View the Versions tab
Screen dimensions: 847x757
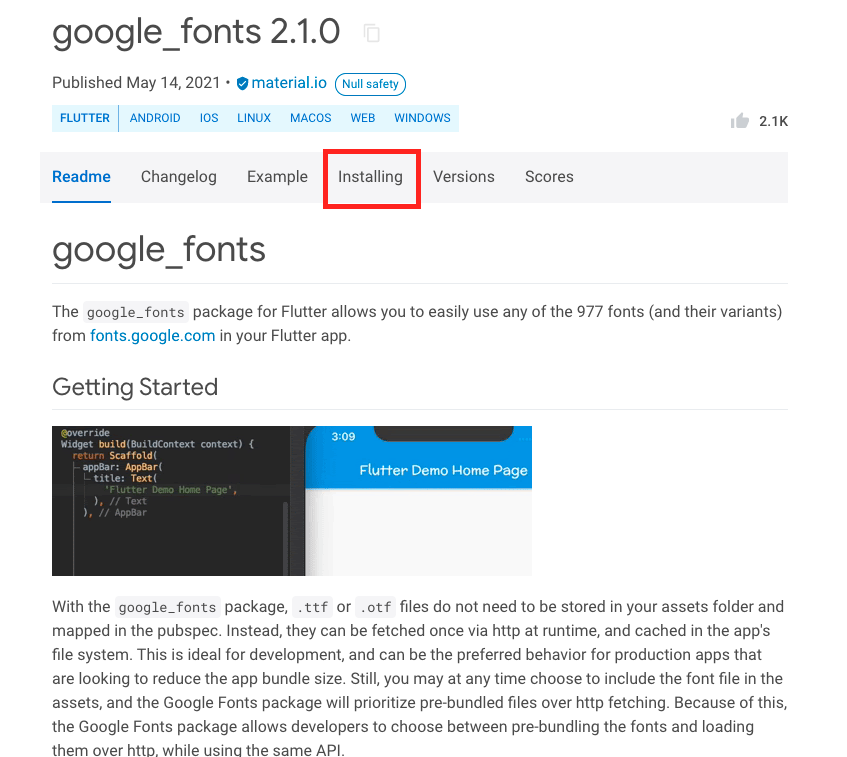coord(464,176)
